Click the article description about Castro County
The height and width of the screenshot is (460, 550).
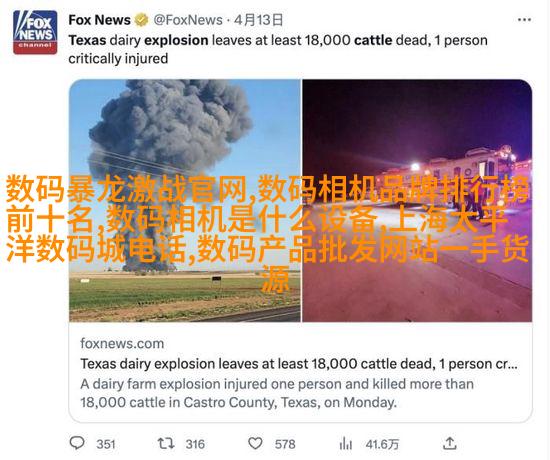277,393
